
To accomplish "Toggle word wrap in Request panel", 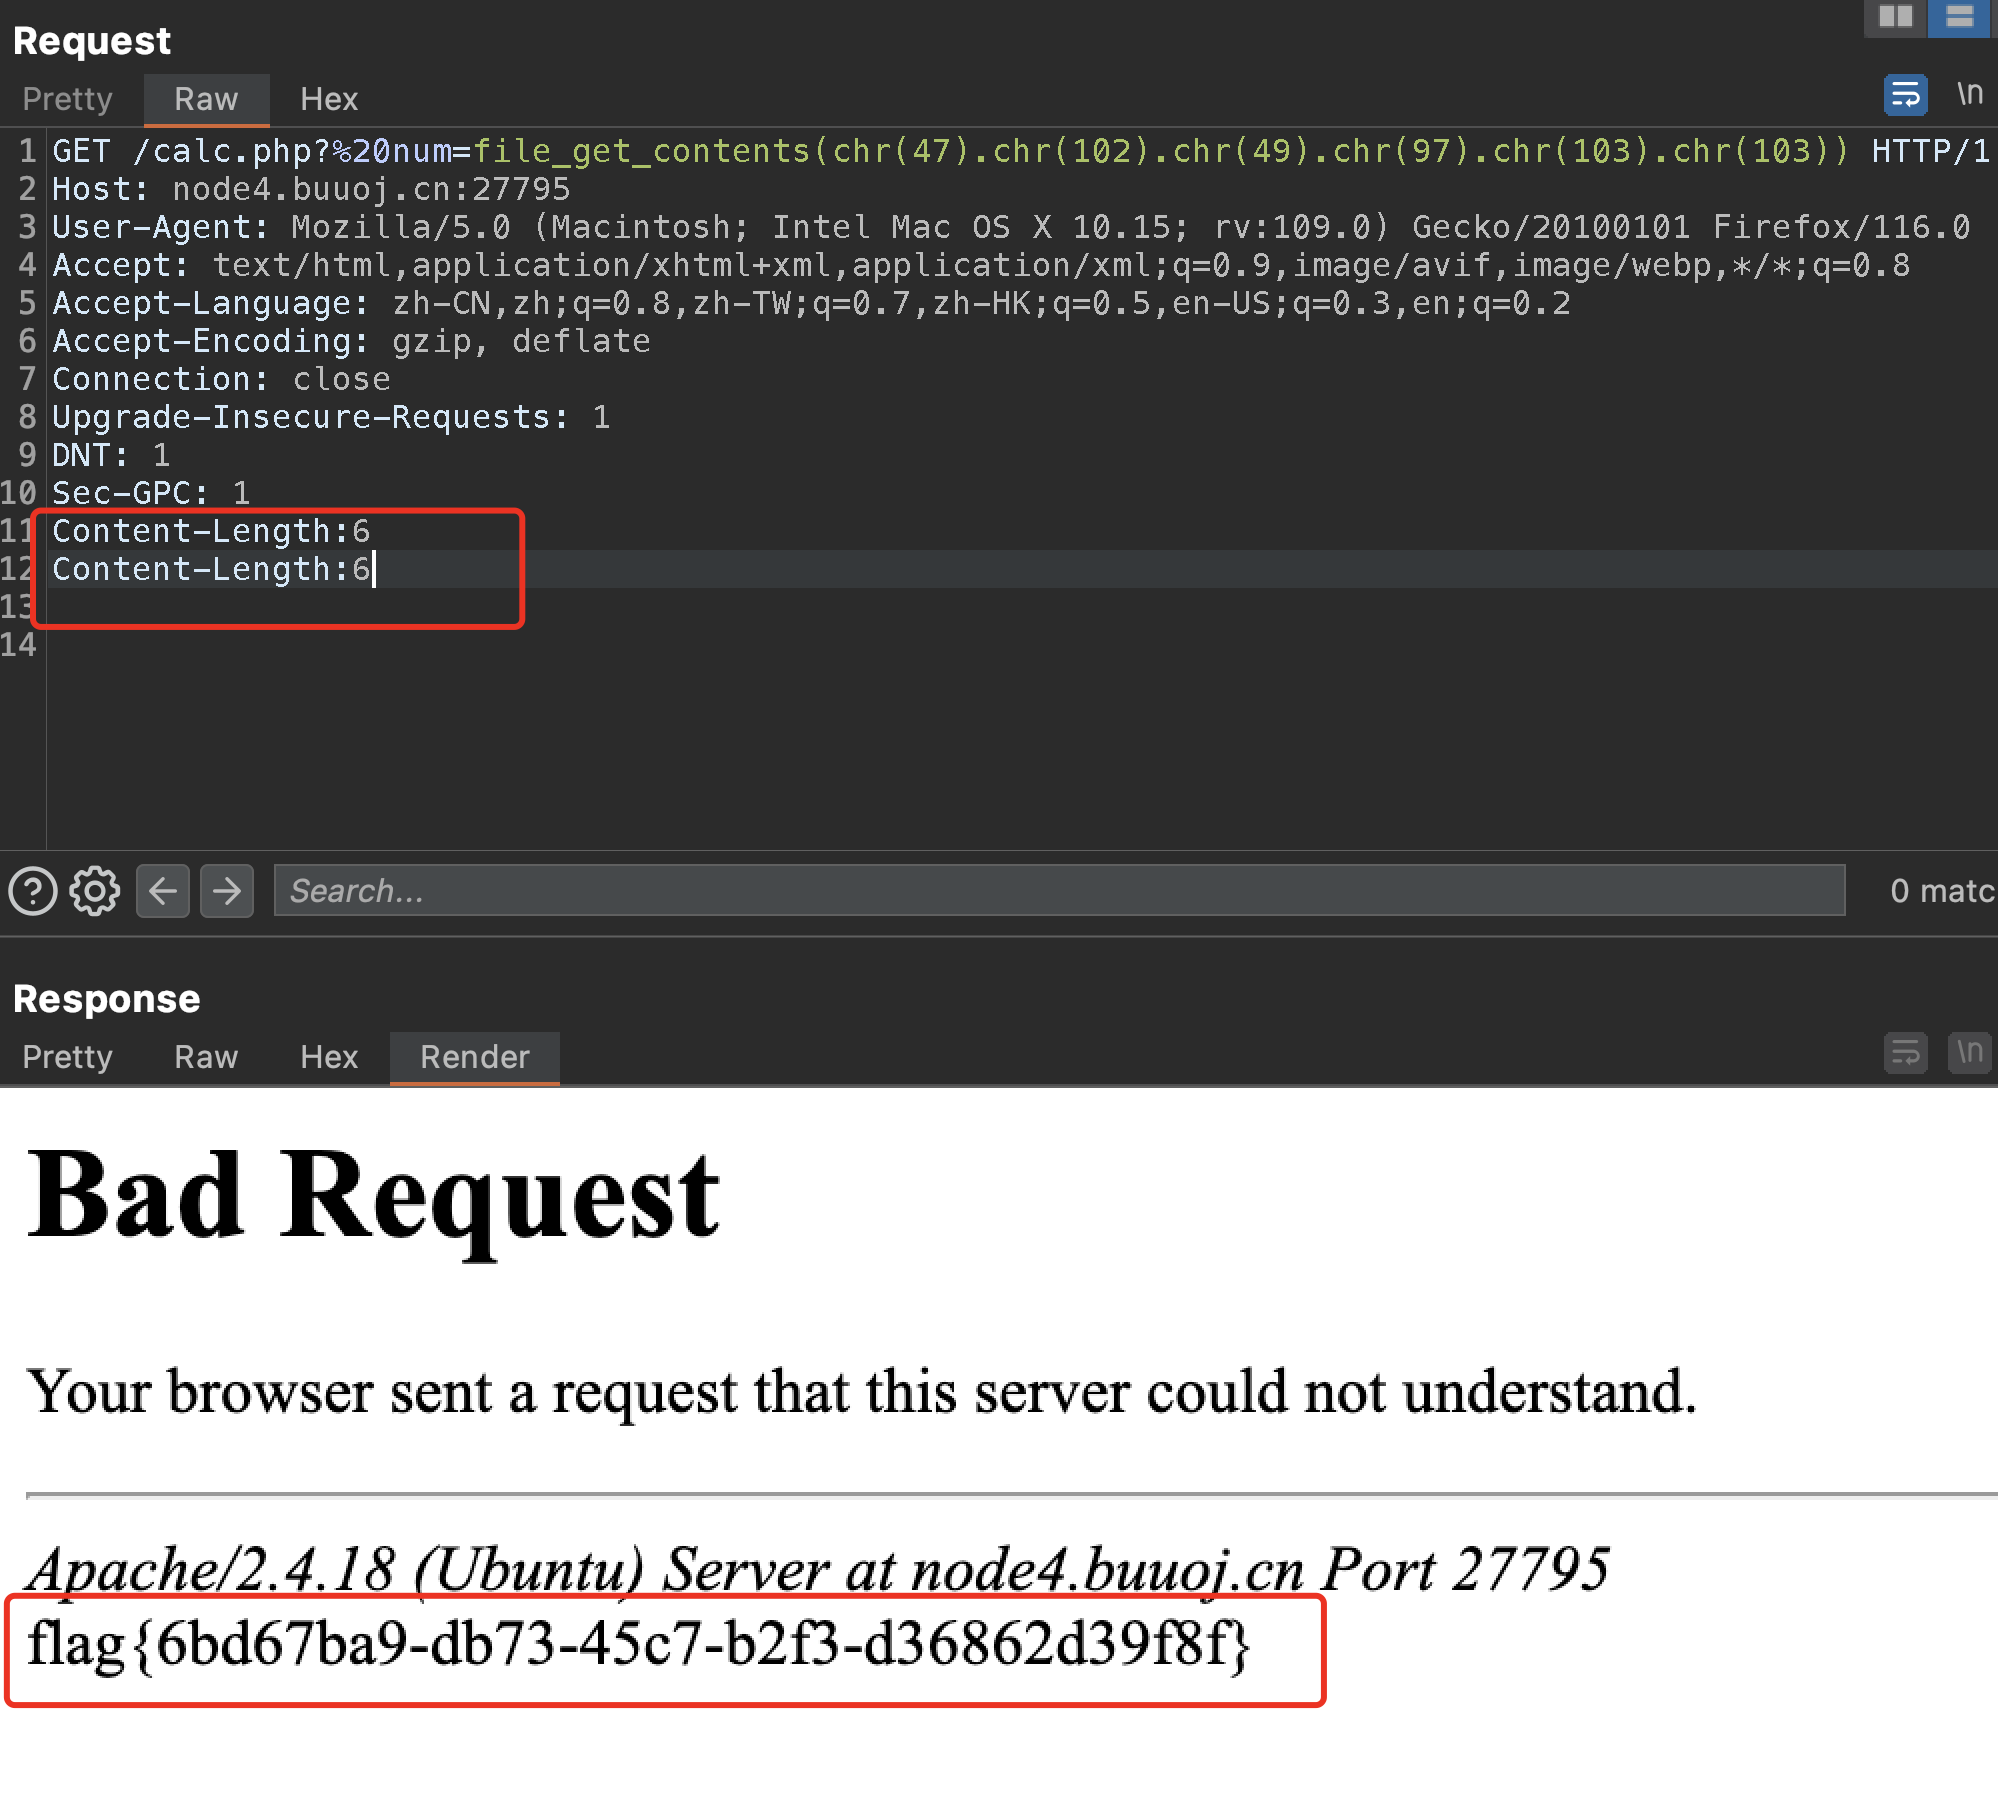I will pyautogui.click(x=1905, y=95).
